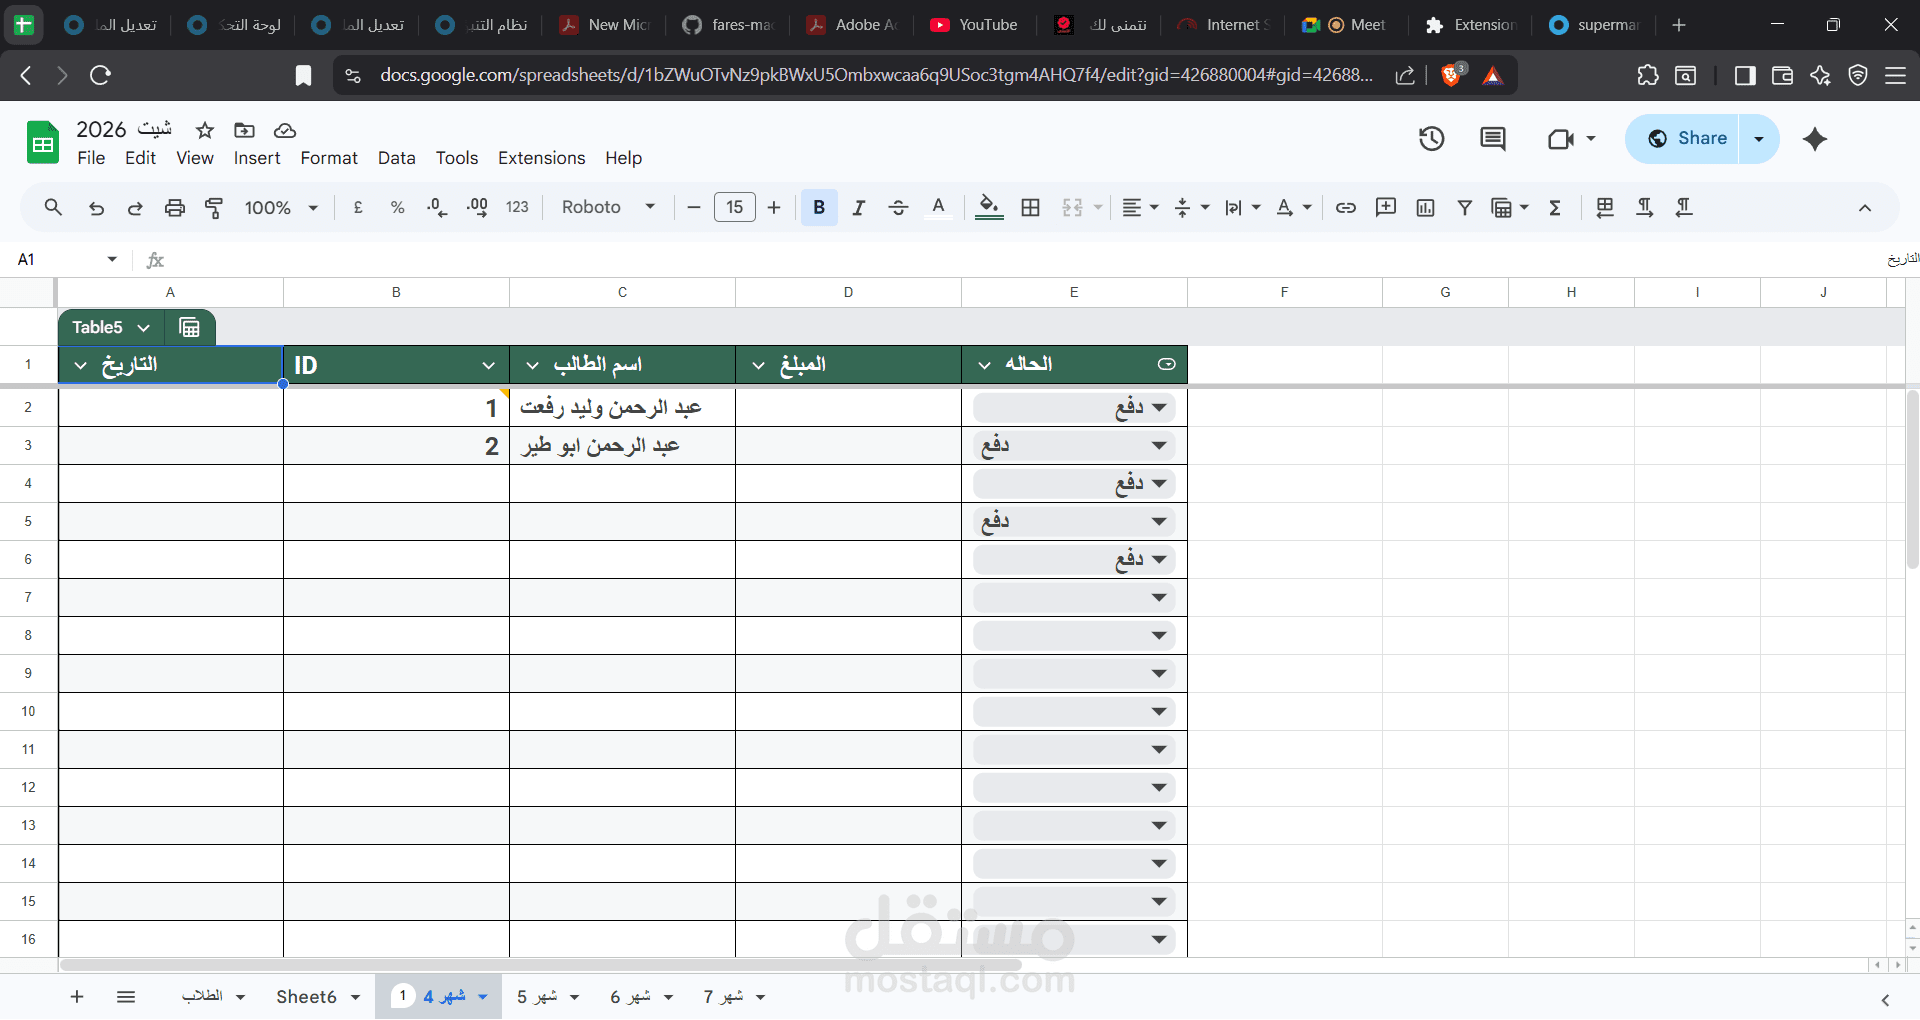Image resolution: width=1920 pixels, height=1020 pixels.
Task: Open the borders tool
Action: coord(1031,207)
